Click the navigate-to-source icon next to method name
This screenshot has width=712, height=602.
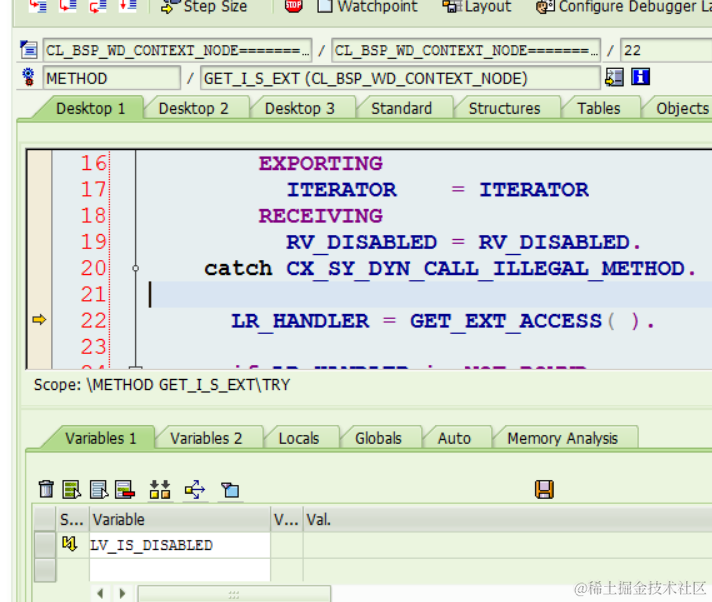click(614, 77)
